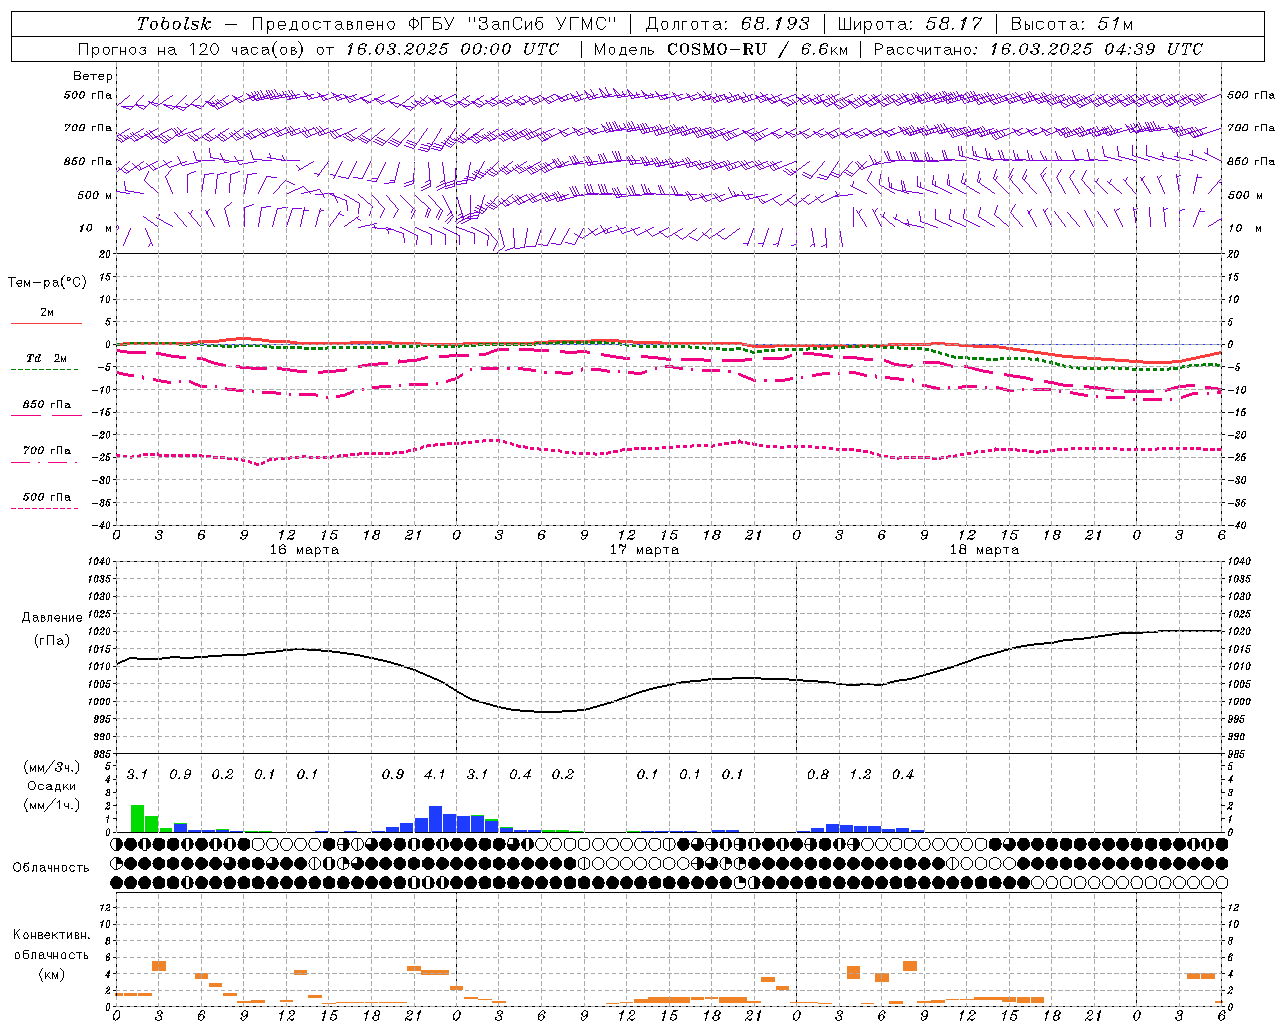Click the dash-dot "700 гПа" temperature legend line
The width and height of the screenshot is (1280, 1024).
point(44,462)
